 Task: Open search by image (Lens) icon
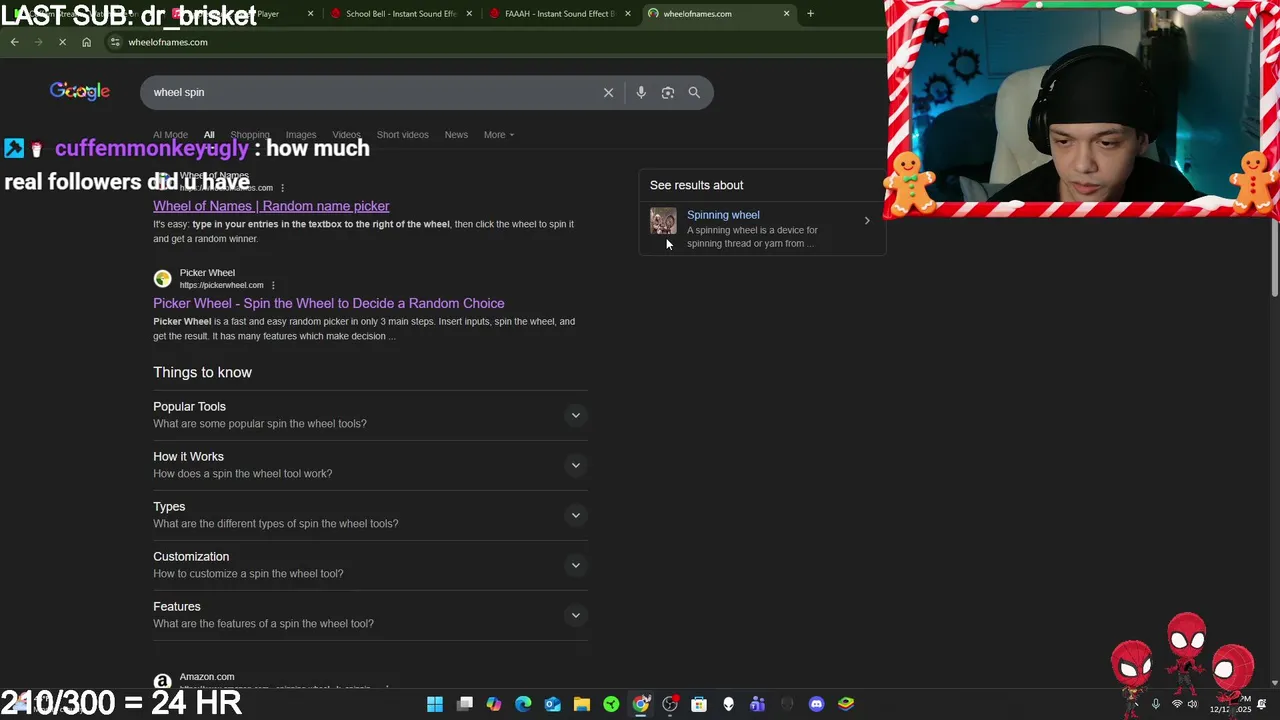point(667,92)
